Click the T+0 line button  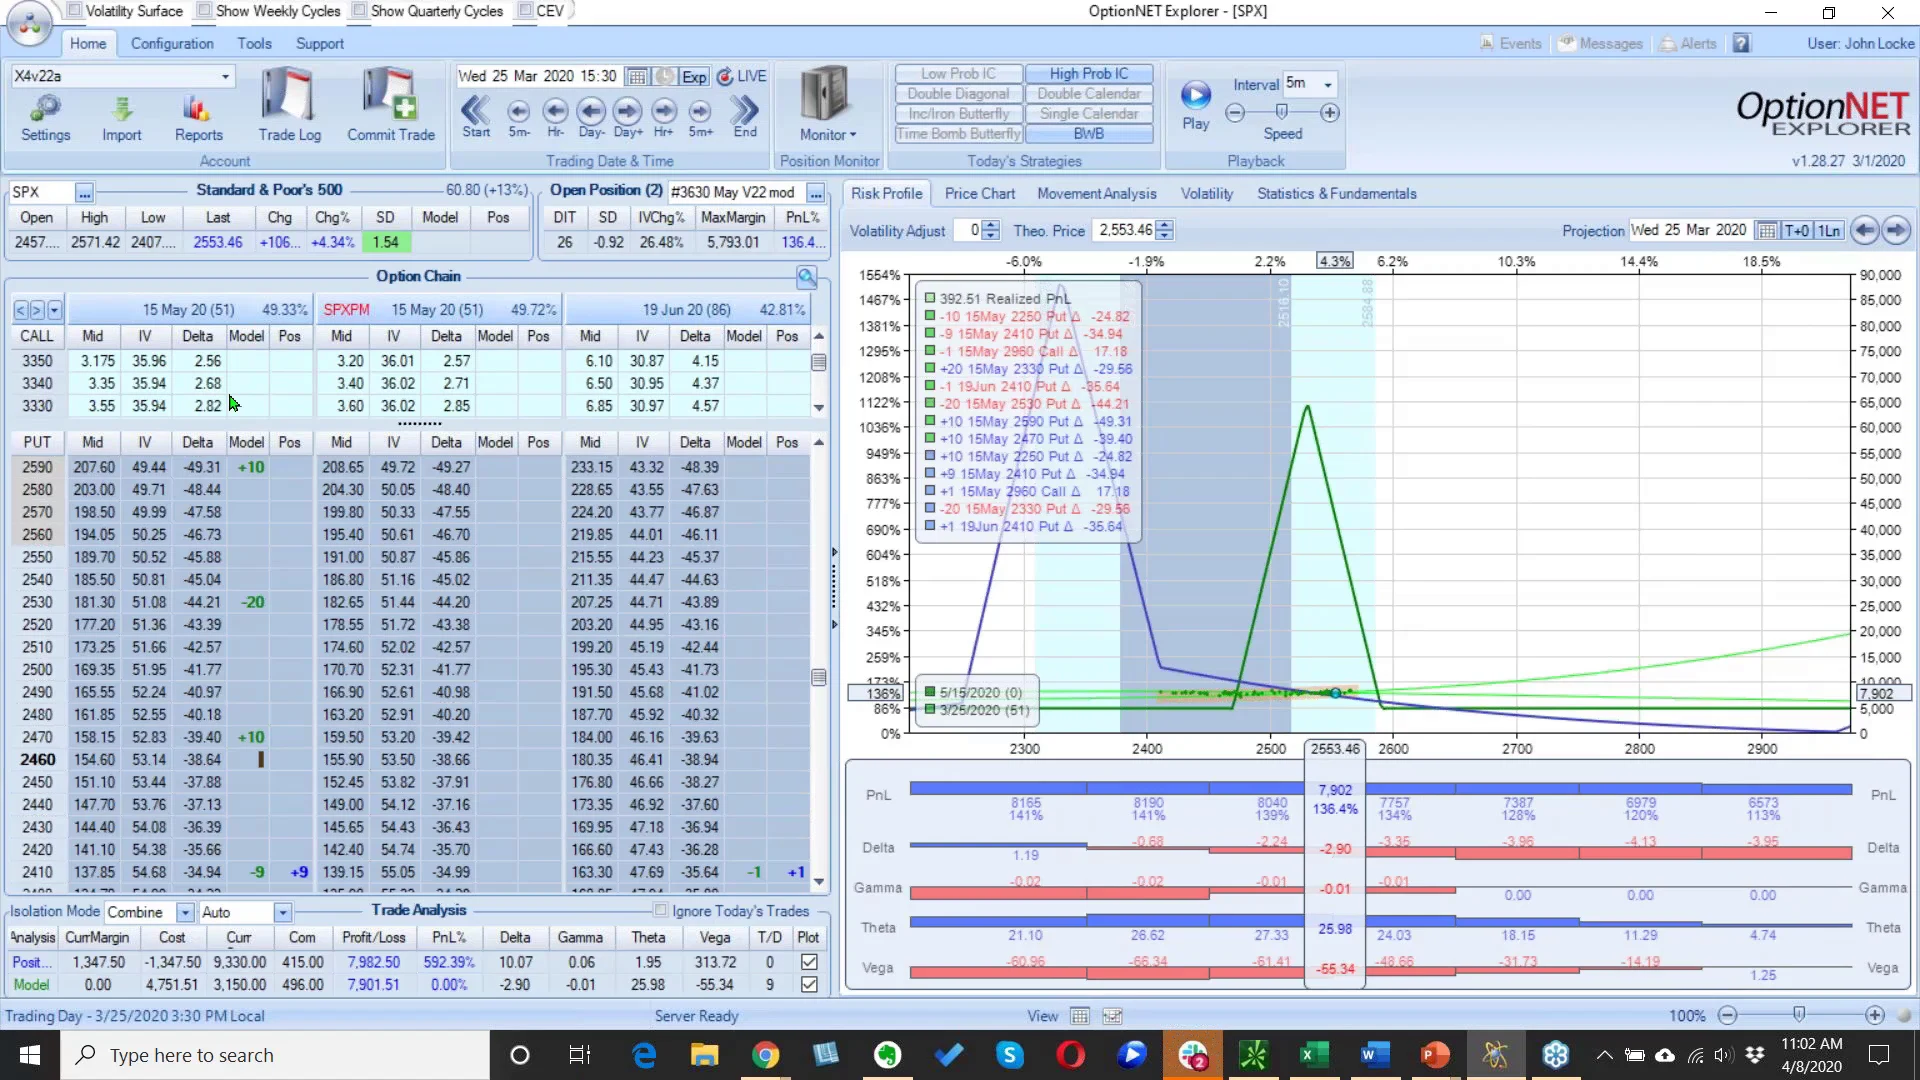click(x=1797, y=231)
